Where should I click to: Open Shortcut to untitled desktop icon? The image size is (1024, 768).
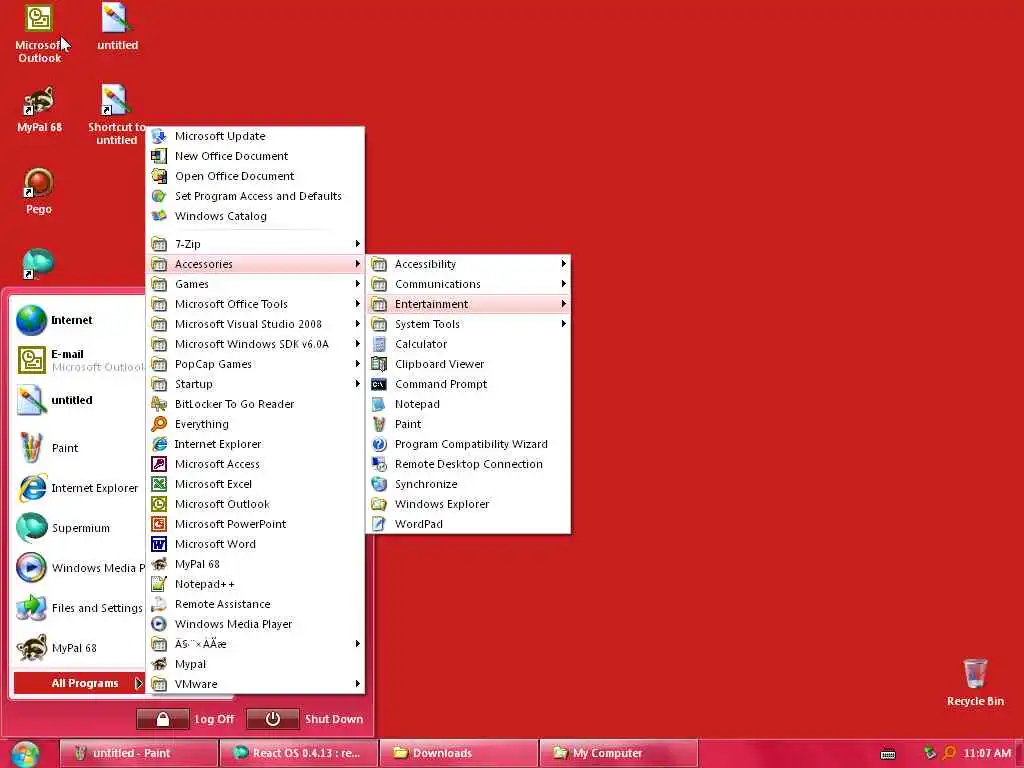pos(116,115)
